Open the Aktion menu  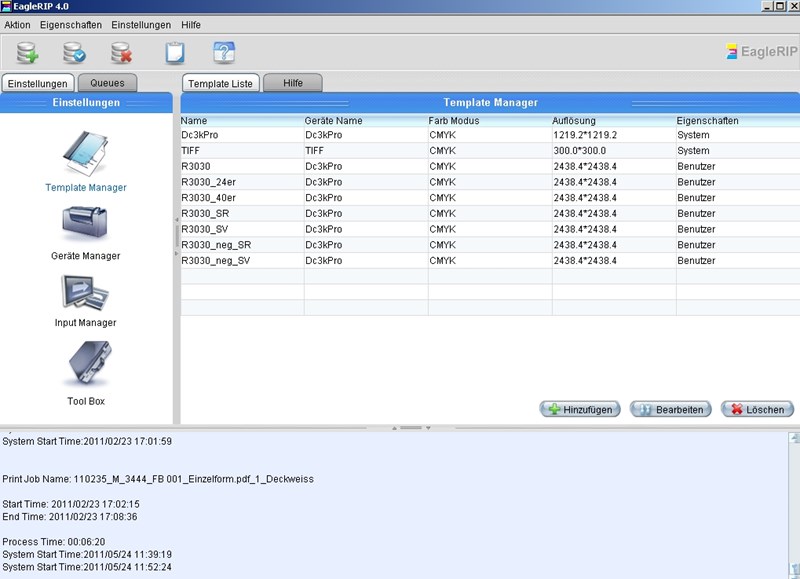tap(18, 24)
